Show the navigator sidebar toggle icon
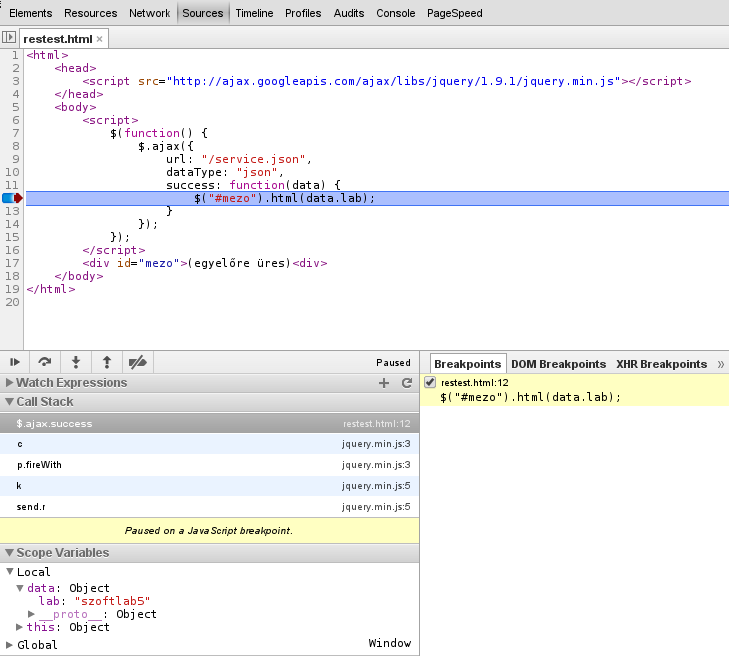The height and width of the screenshot is (656, 729). [x=9, y=37]
